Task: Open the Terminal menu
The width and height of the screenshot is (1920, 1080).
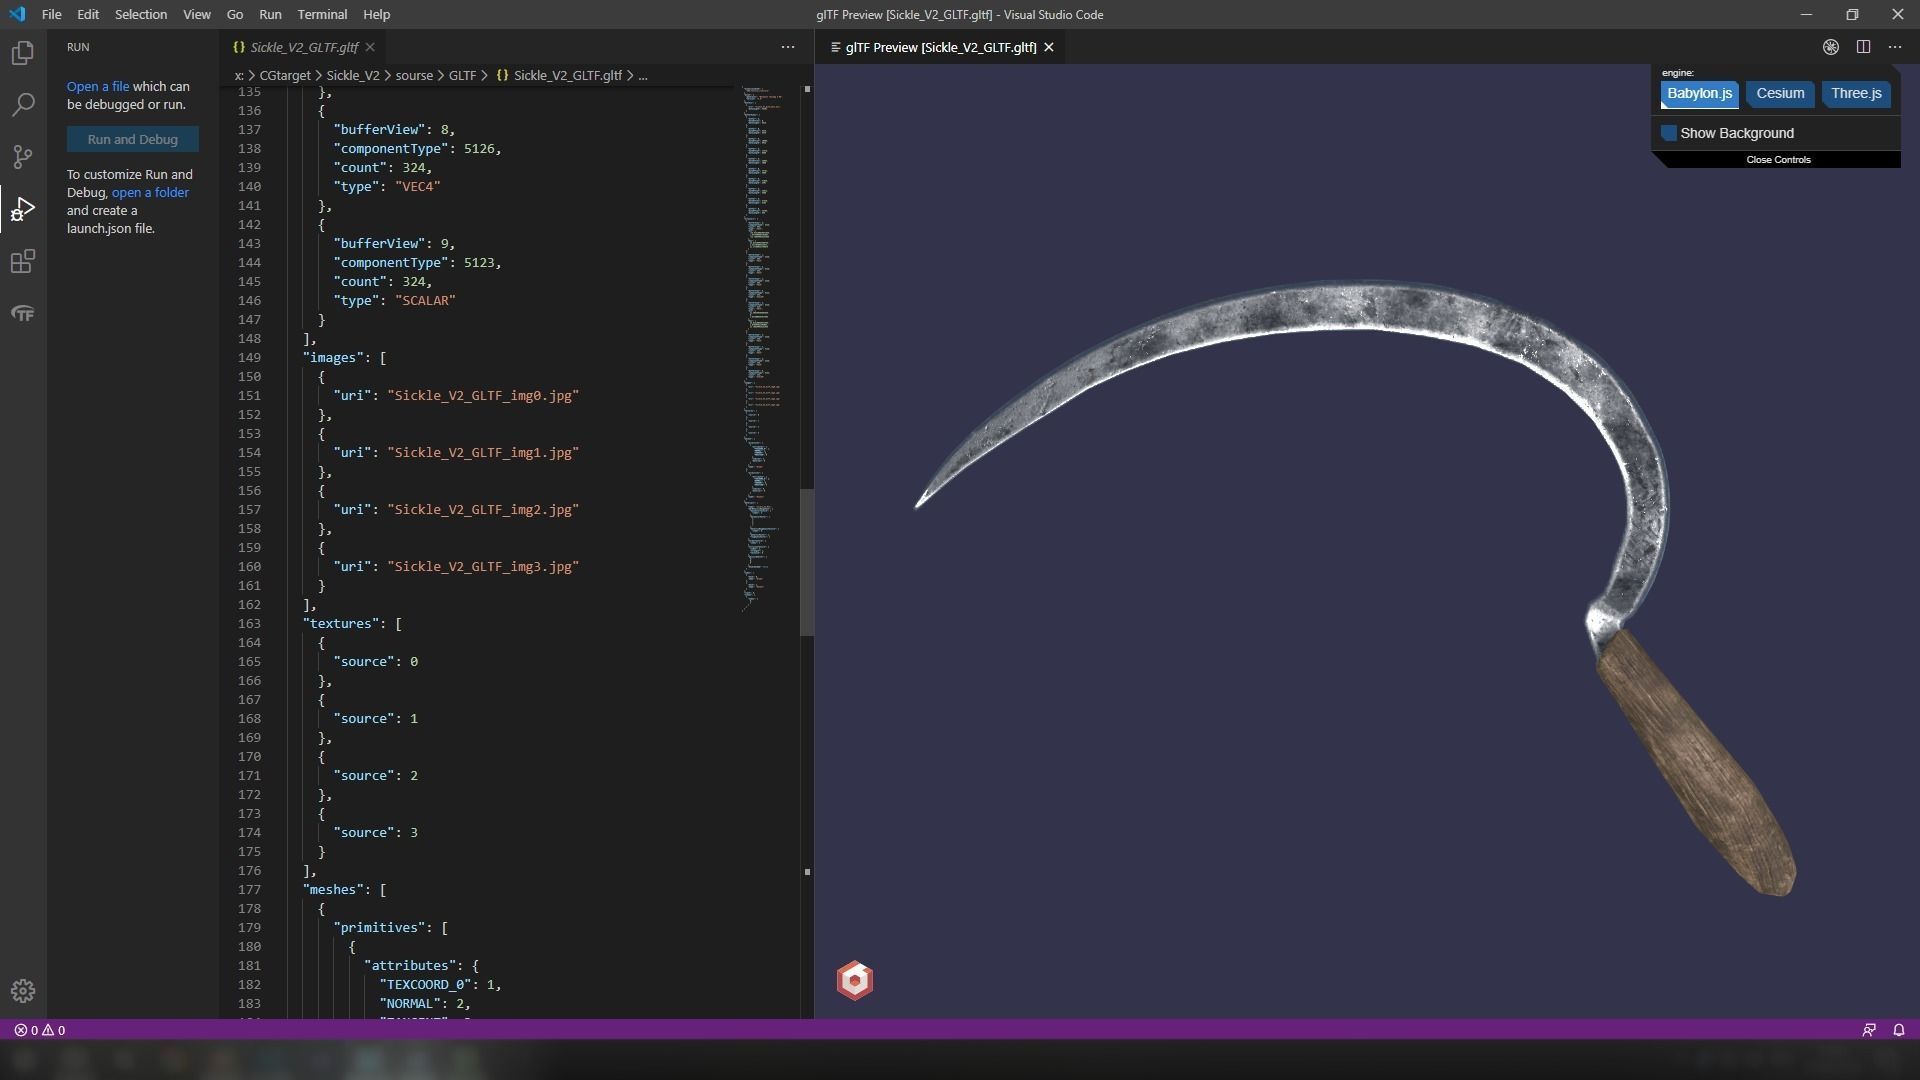Action: pos(322,14)
